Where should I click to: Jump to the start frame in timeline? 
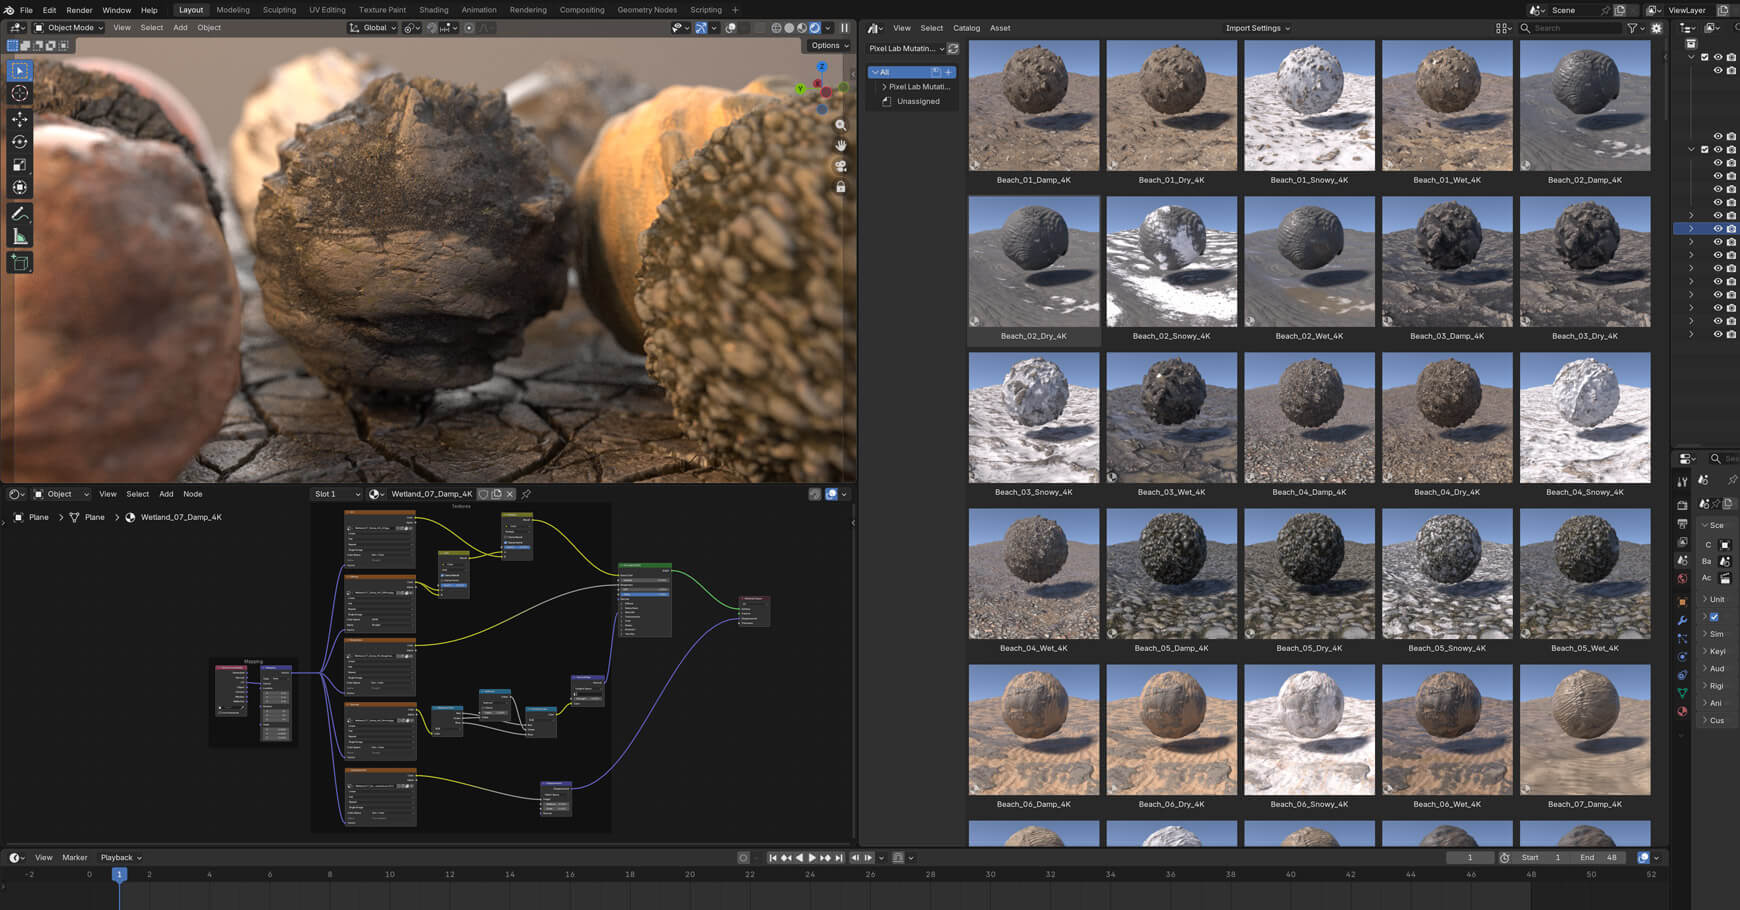[772, 858]
